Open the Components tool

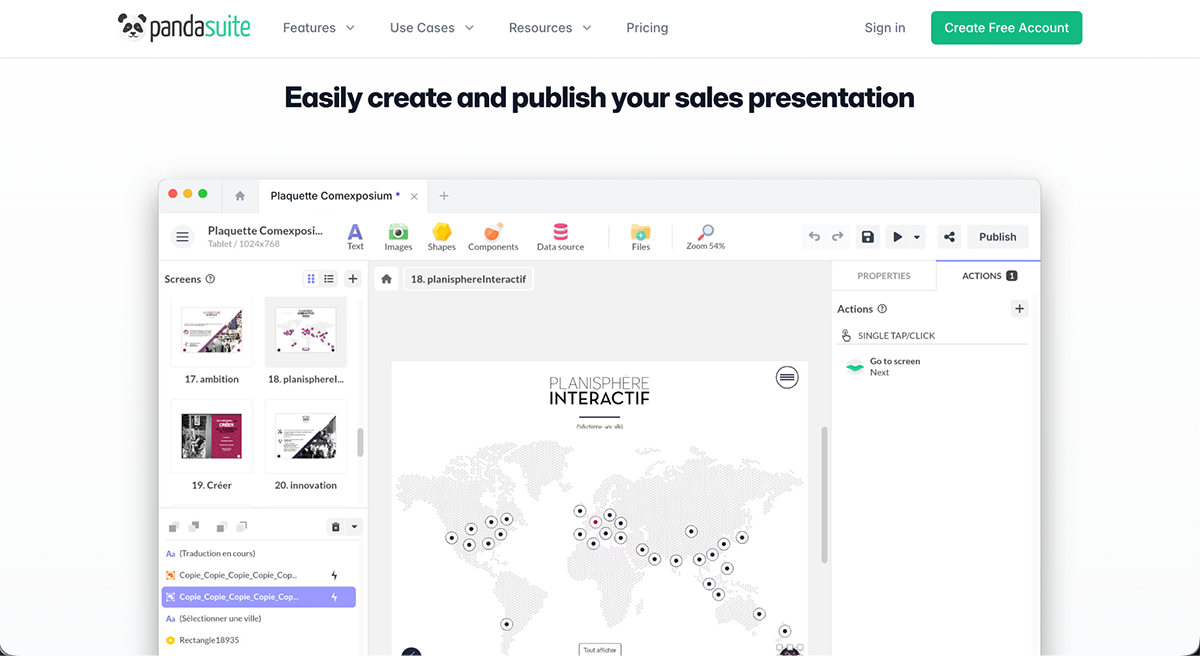pos(493,237)
